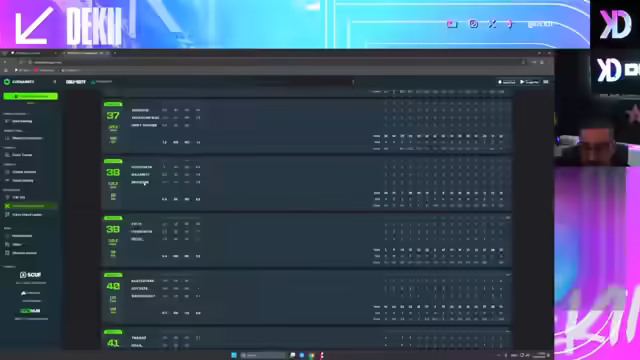Open a new browser tab
This screenshot has width=640, height=360.
point(115,53)
